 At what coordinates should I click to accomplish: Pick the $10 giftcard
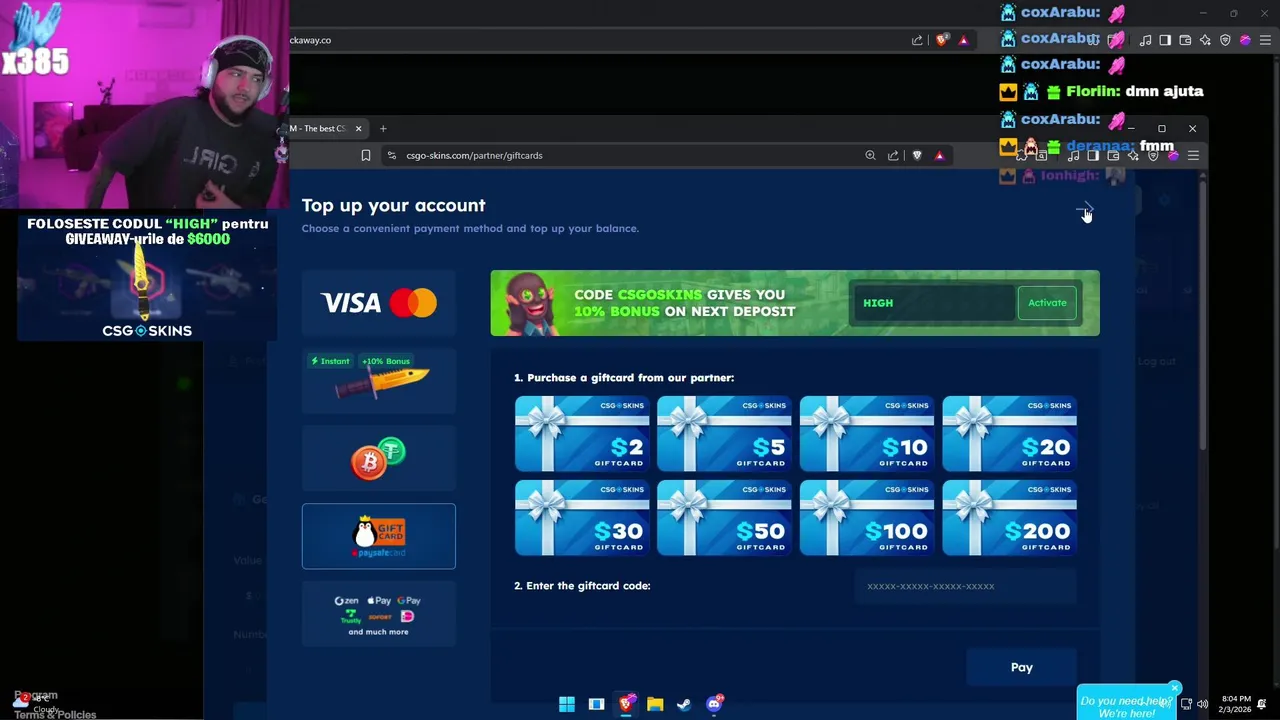(867, 434)
